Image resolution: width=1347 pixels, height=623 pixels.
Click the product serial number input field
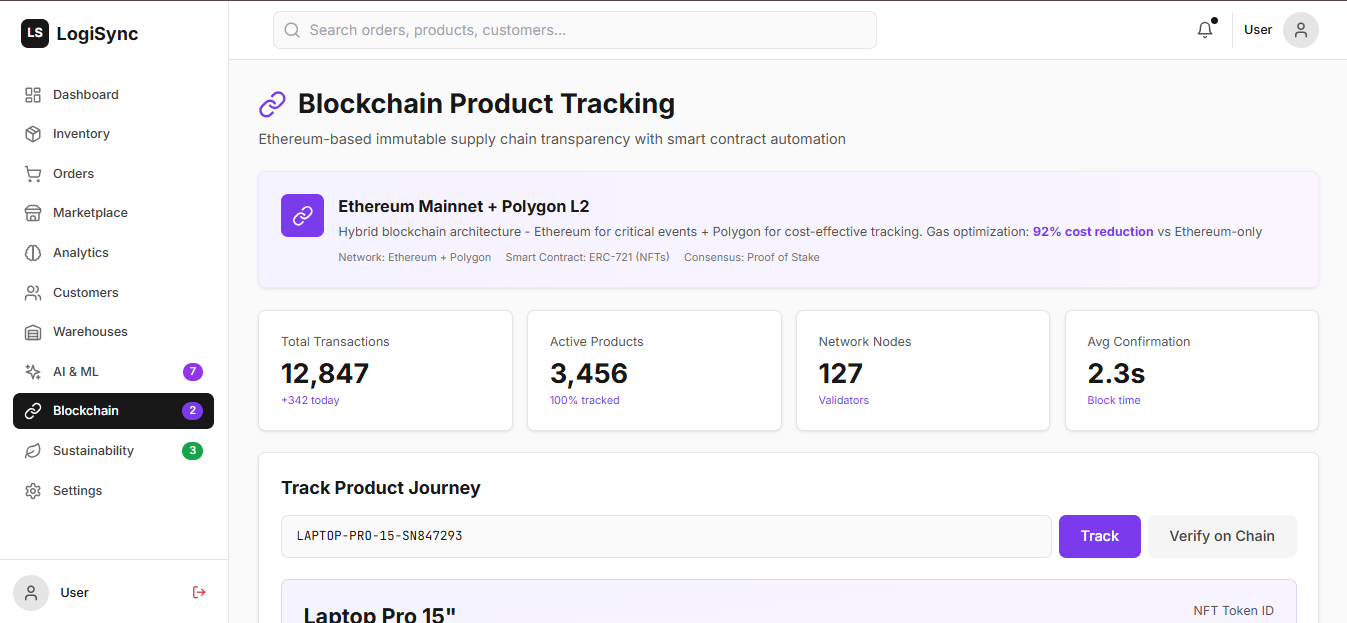tap(666, 536)
